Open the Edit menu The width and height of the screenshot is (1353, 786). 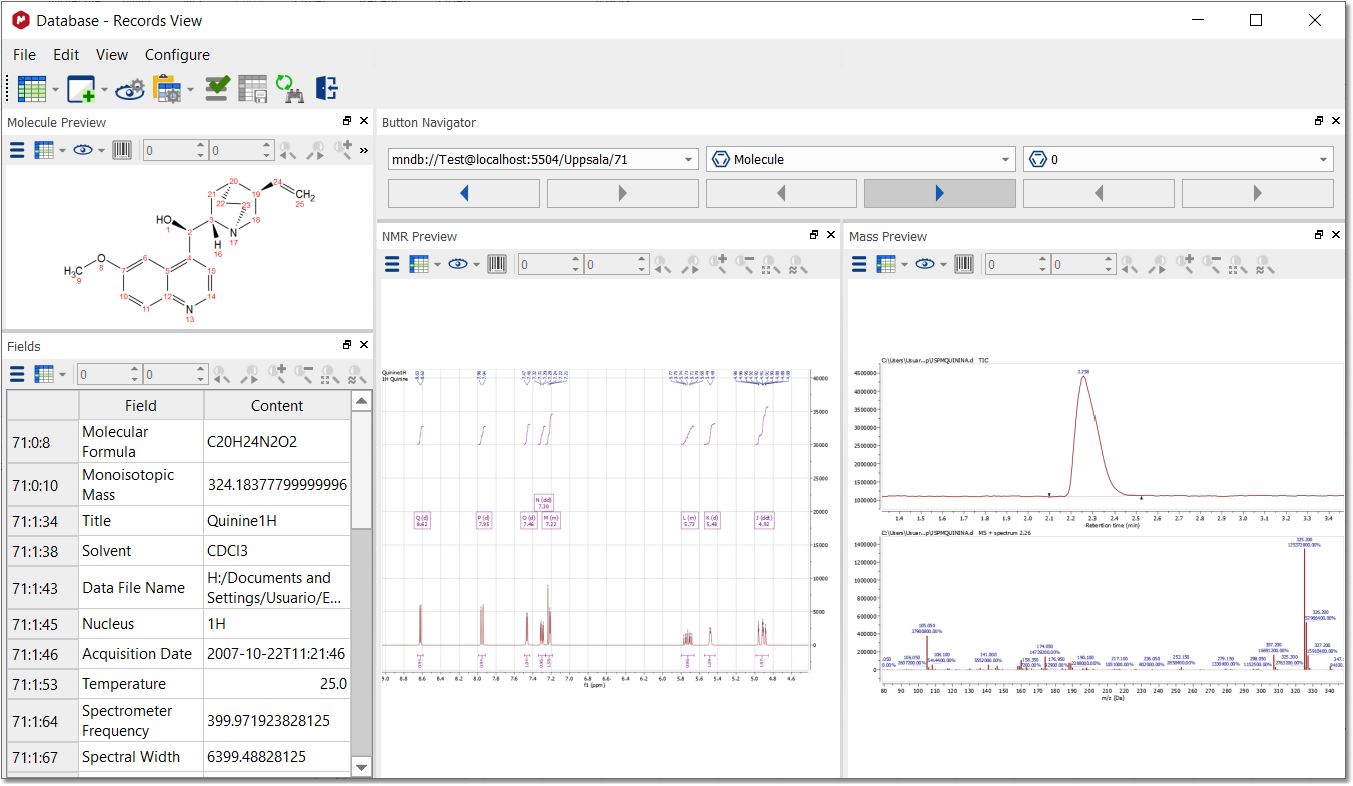[66, 55]
